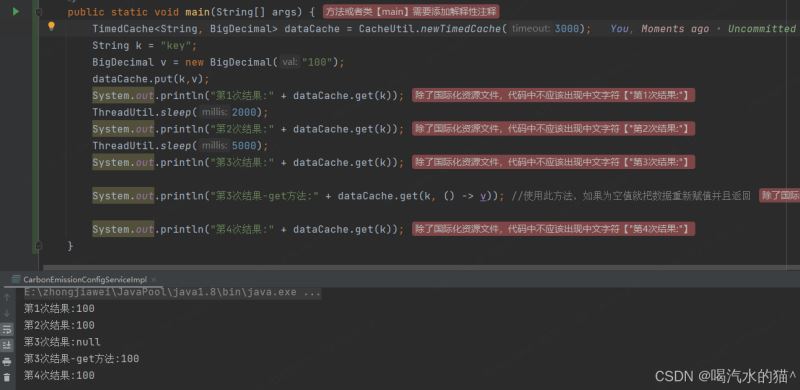Jump down the stack trace in console

click(7, 313)
